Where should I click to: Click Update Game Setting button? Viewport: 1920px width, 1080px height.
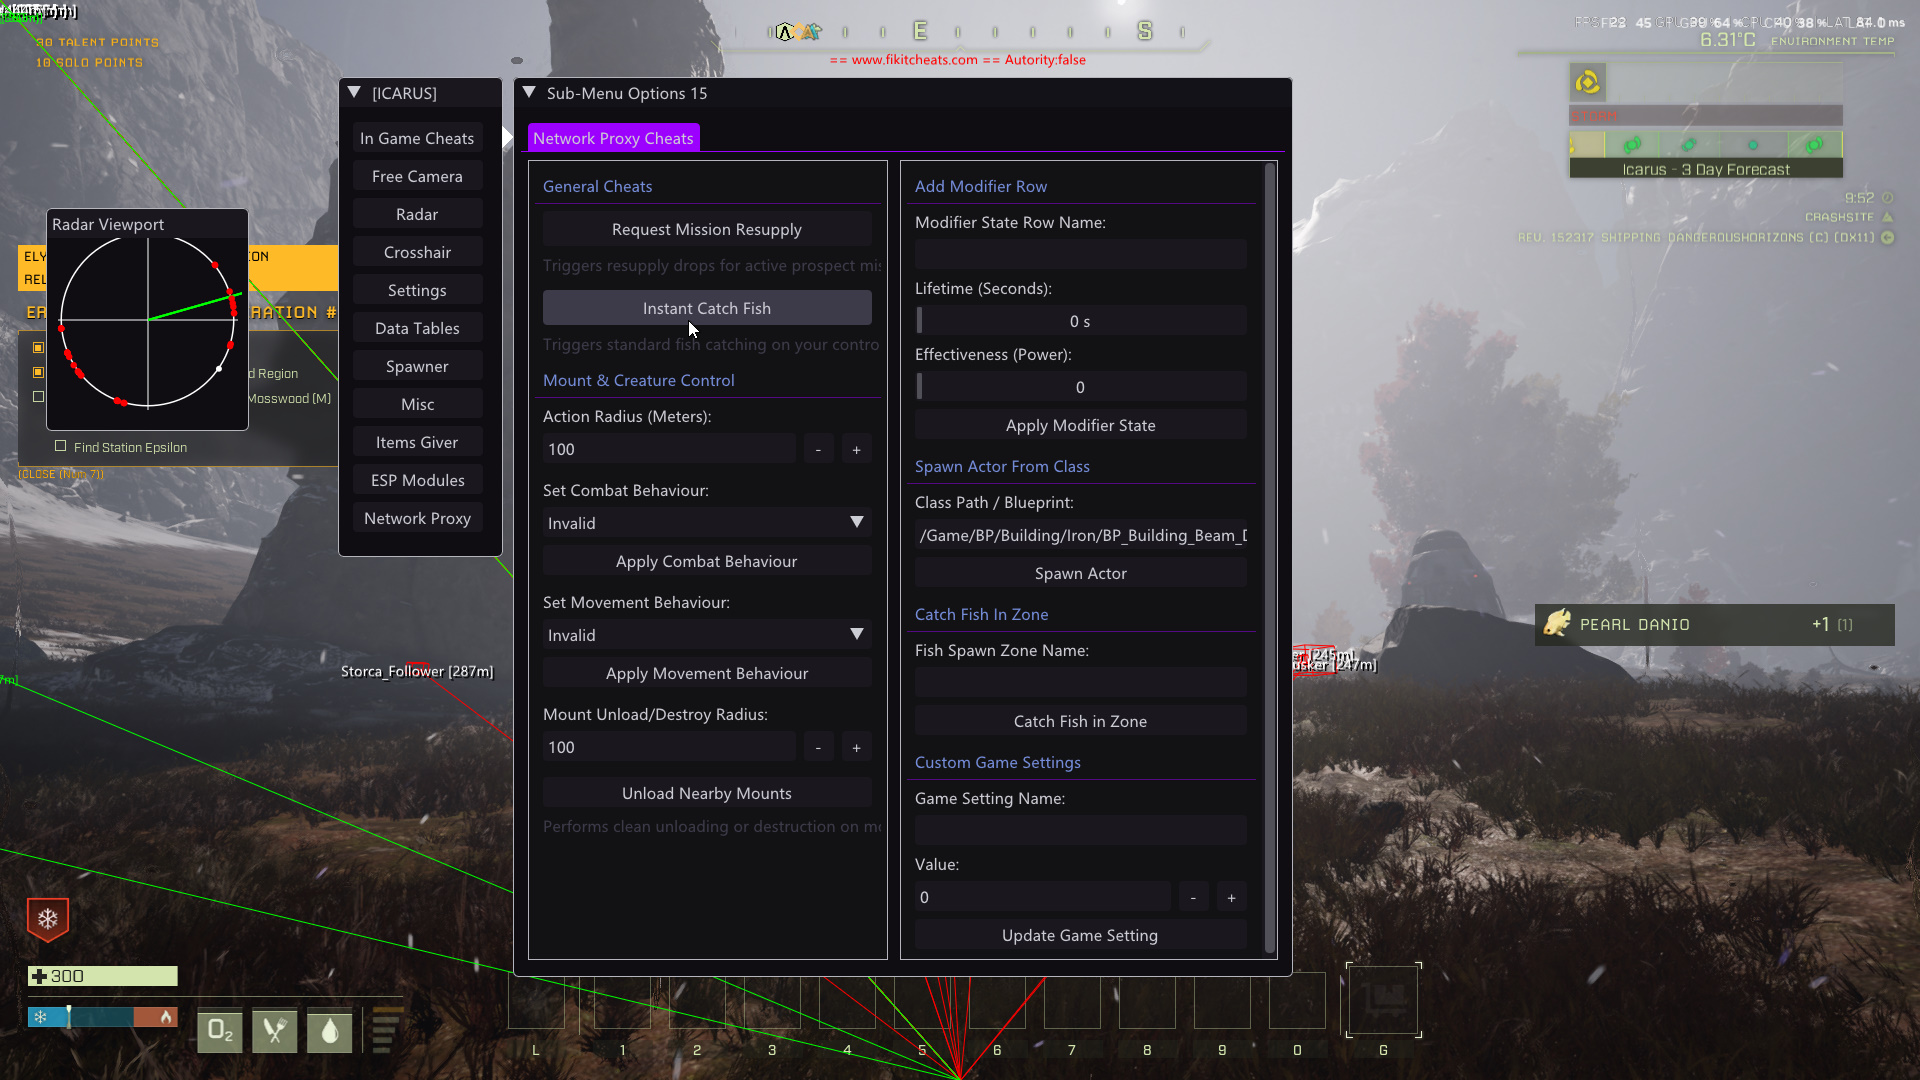coord(1080,935)
